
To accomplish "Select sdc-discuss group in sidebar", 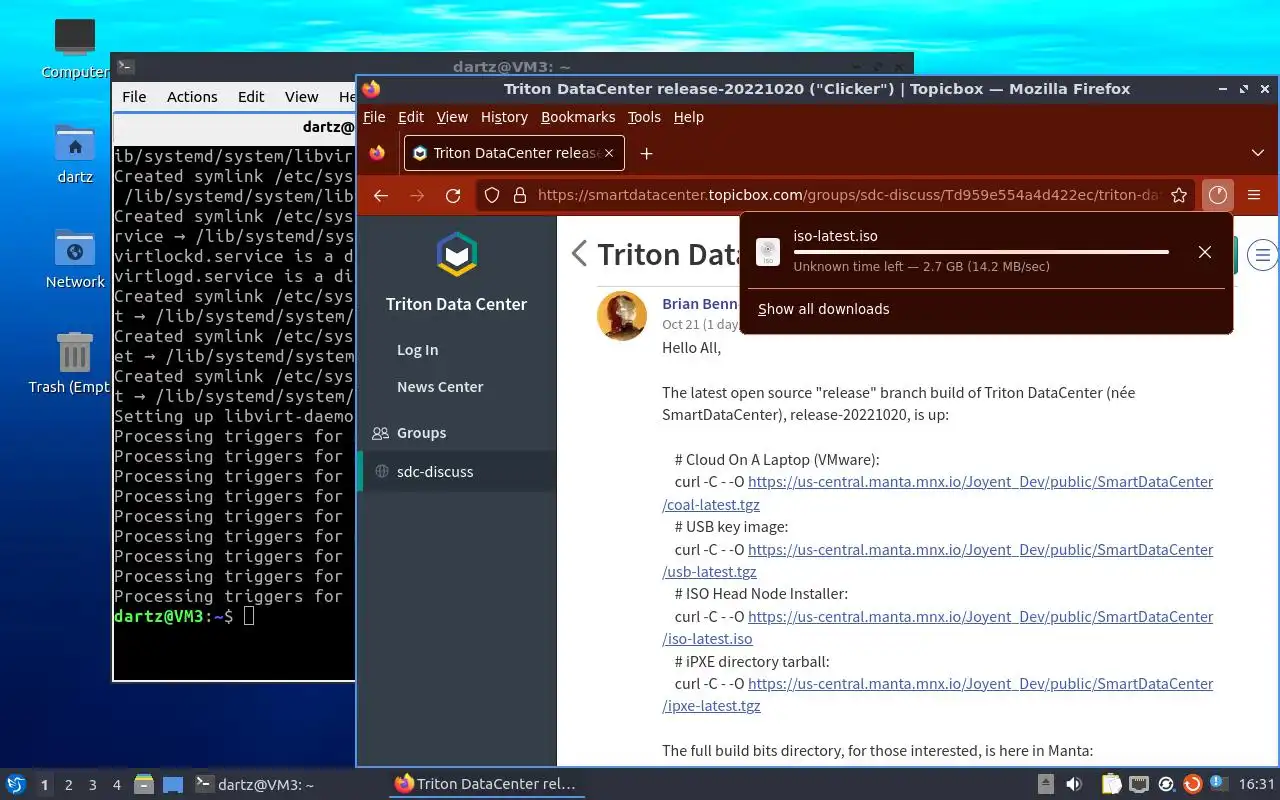I will (435, 471).
